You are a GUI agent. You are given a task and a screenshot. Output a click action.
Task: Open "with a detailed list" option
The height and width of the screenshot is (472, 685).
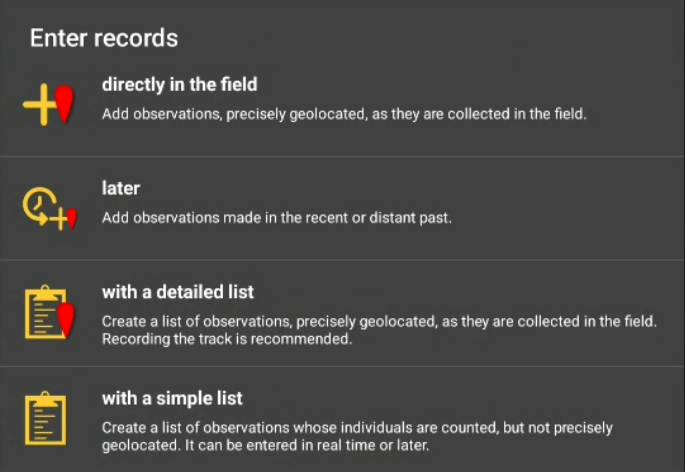pos(178,292)
